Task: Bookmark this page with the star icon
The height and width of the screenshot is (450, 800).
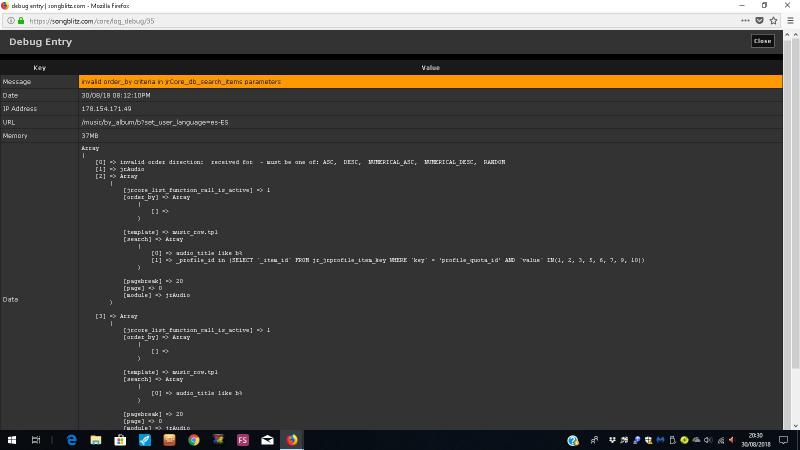Action: click(773, 21)
